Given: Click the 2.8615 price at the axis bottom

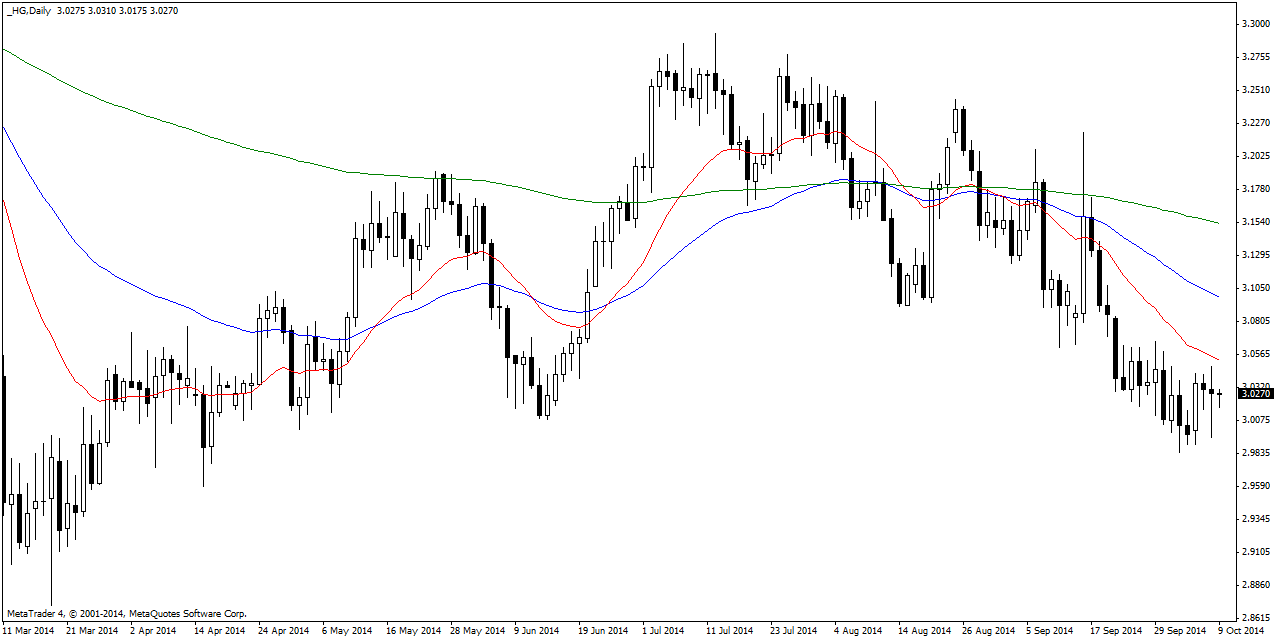Looking at the screenshot, I should (1255, 618).
